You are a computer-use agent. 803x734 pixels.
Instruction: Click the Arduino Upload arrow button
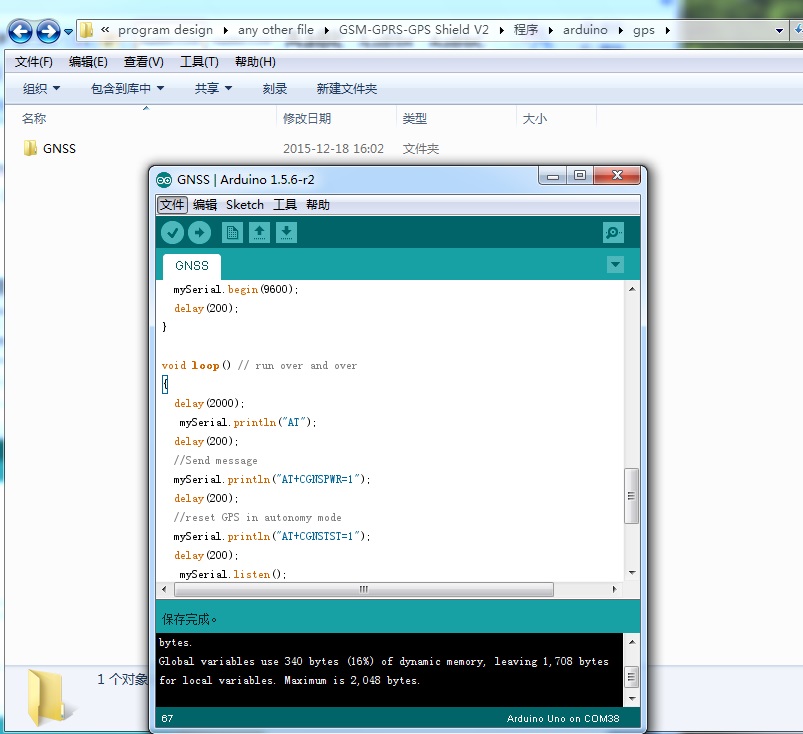(199, 233)
